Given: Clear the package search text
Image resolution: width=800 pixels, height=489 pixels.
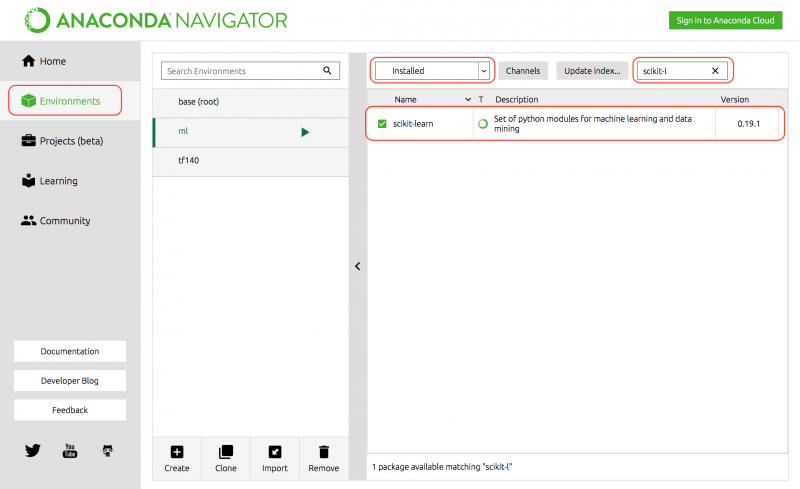Looking at the screenshot, I should pos(715,71).
